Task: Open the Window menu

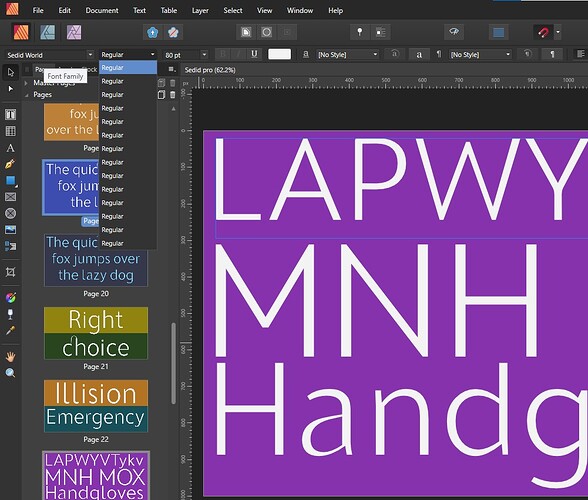Action: [300, 11]
